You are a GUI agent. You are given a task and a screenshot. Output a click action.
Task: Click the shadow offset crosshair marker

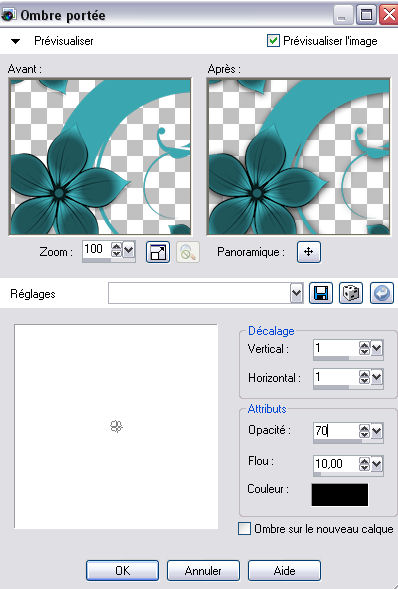116,426
